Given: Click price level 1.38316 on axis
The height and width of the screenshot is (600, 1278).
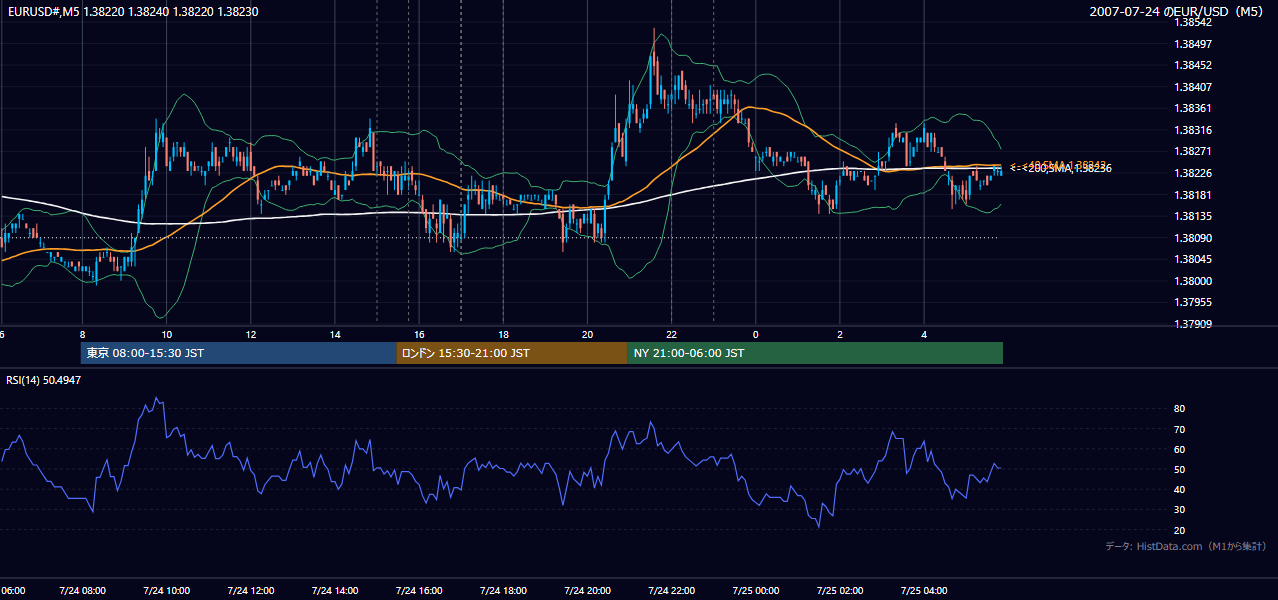Looking at the screenshot, I should click(x=1195, y=130).
